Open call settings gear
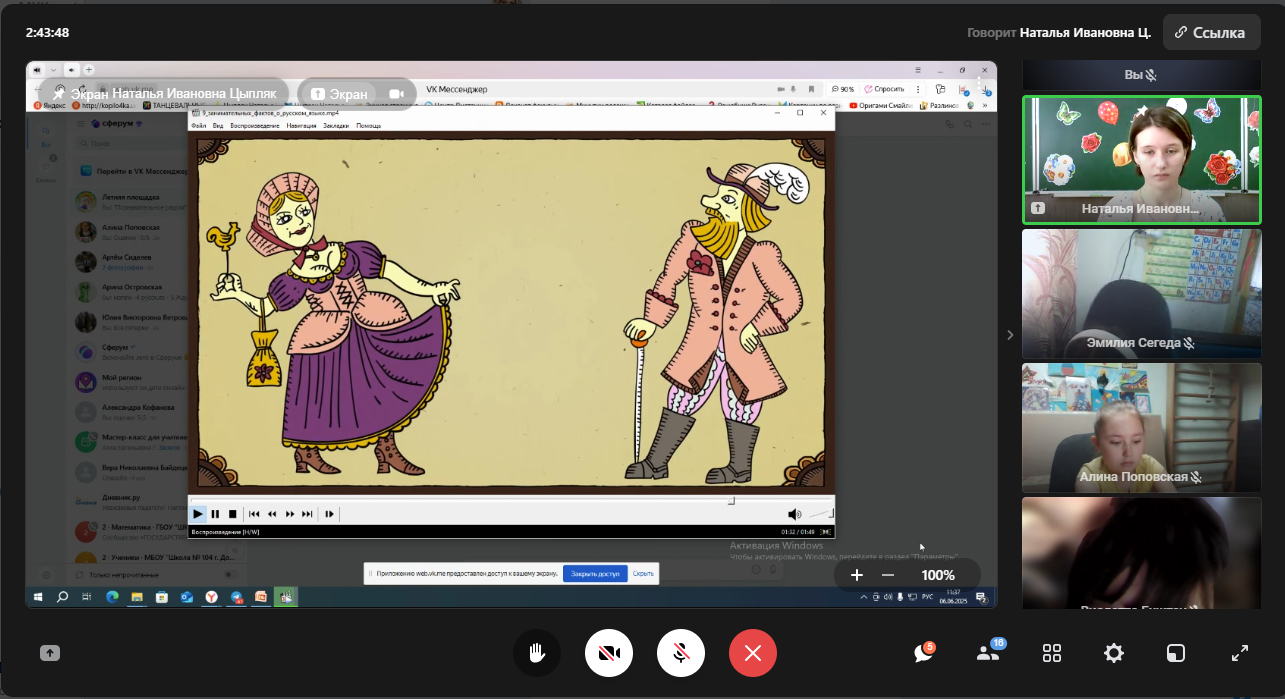Image resolution: width=1285 pixels, height=699 pixels. pos(1114,653)
